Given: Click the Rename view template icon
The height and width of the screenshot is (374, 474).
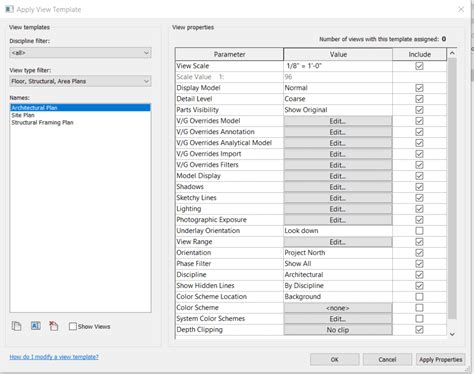Looking at the screenshot, I should click(35, 326).
